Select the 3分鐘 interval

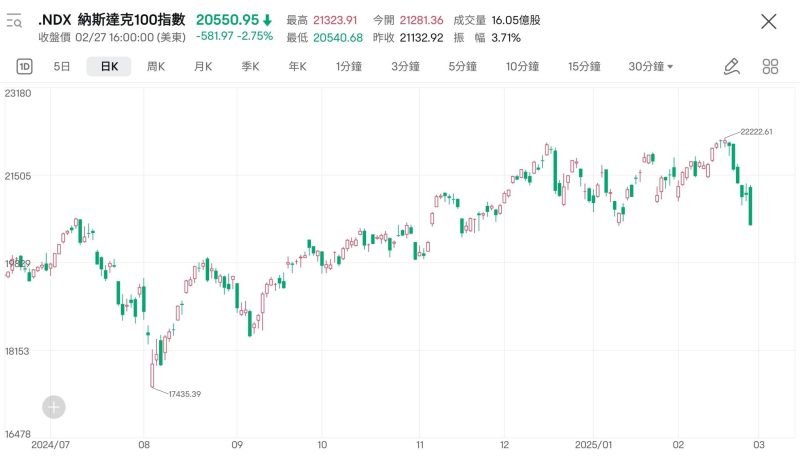pyautogui.click(x=405, y=67)
